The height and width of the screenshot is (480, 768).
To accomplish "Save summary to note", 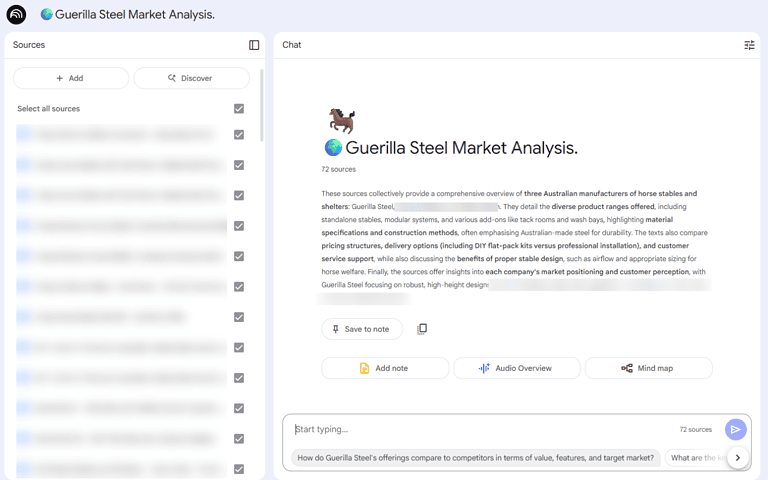I will (361, 329).
